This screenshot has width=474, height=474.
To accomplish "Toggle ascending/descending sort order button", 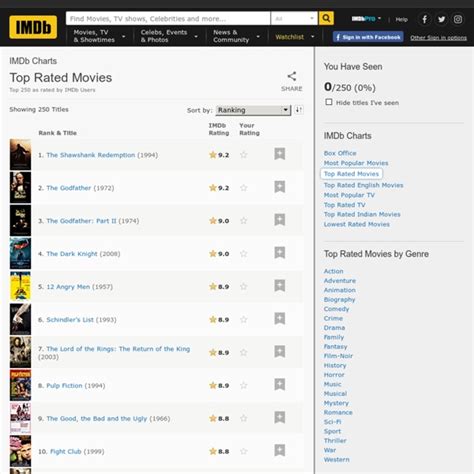I will (x=299, y=110).
